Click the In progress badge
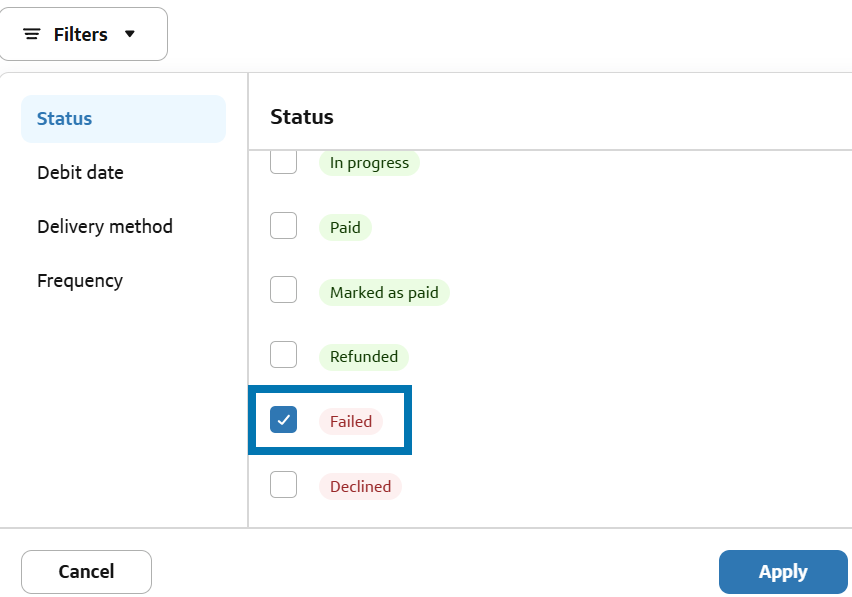The width and height of the screenshot is (852, 597). point(369,163)
